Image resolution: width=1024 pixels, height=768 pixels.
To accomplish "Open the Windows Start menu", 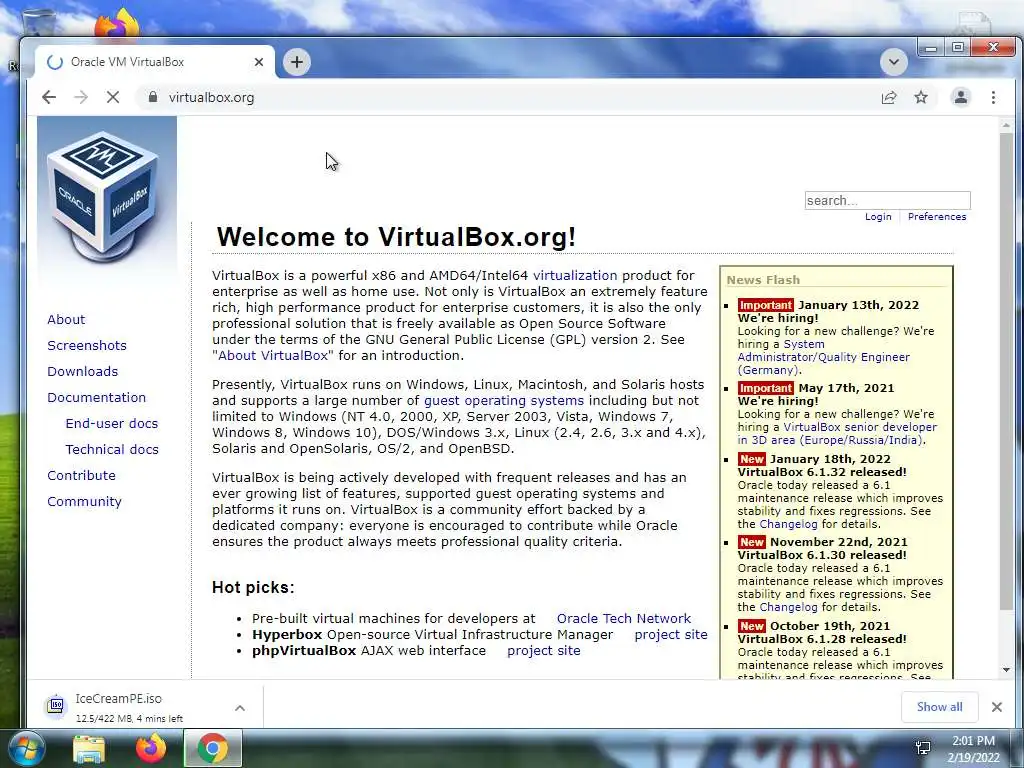I will [x=26, y=749].
